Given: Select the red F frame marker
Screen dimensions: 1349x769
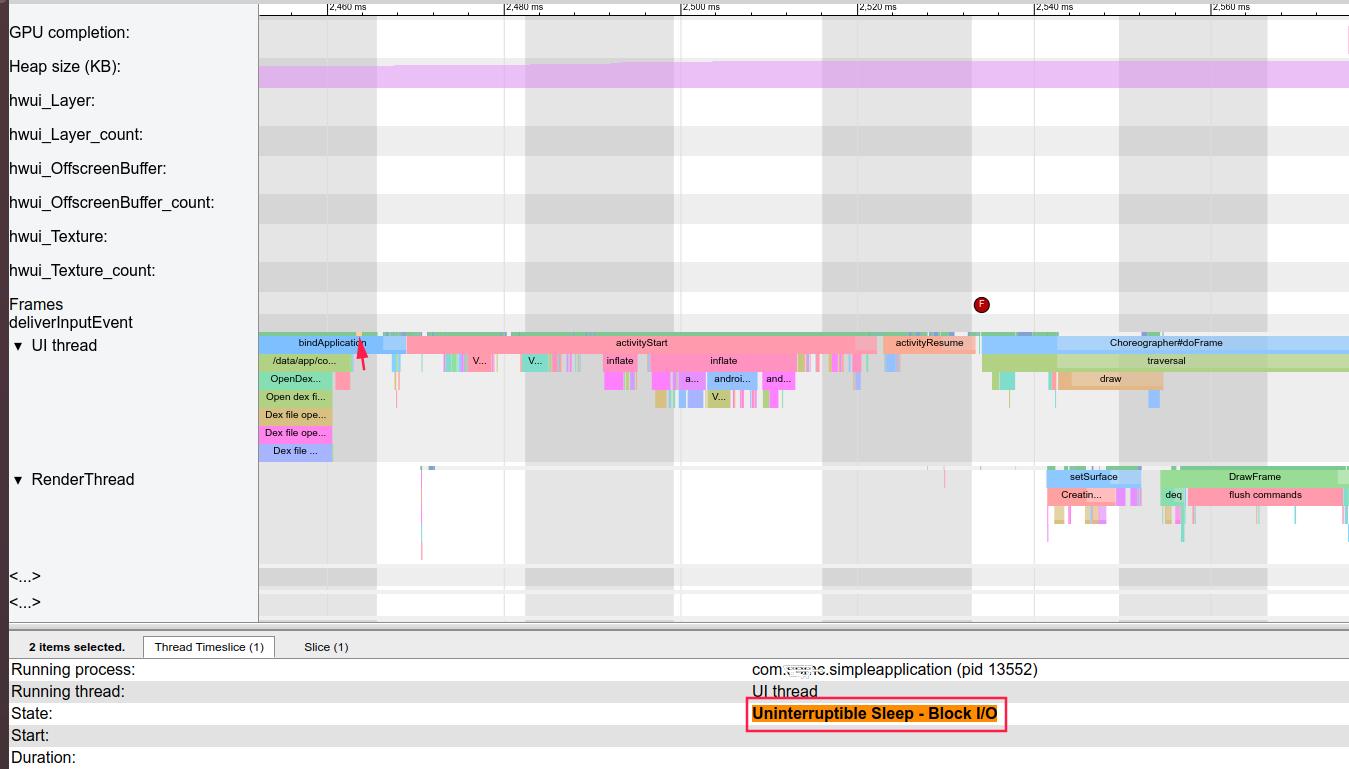Looking at the screenshot, I should pos(981,304).
